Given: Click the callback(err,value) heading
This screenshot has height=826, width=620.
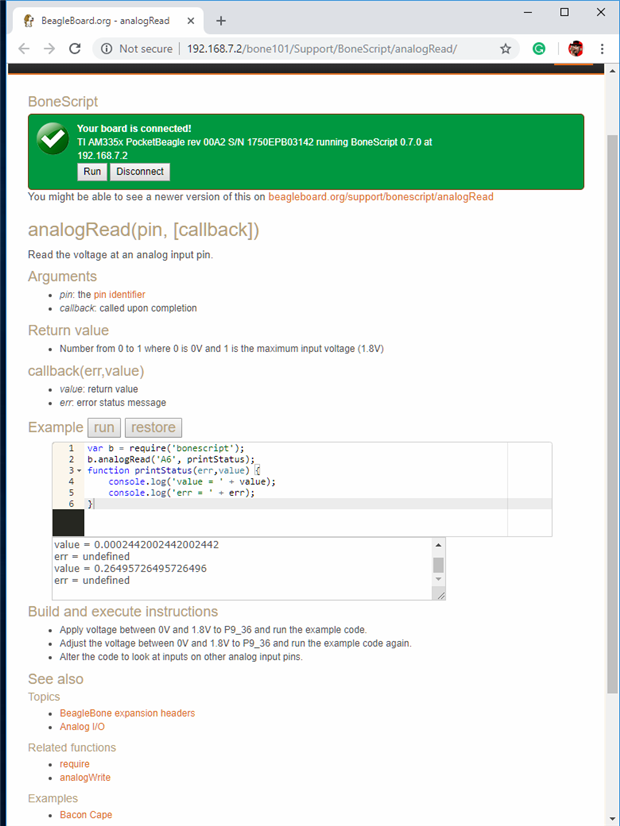Looking at the screenshot, I should pos(86,371).
